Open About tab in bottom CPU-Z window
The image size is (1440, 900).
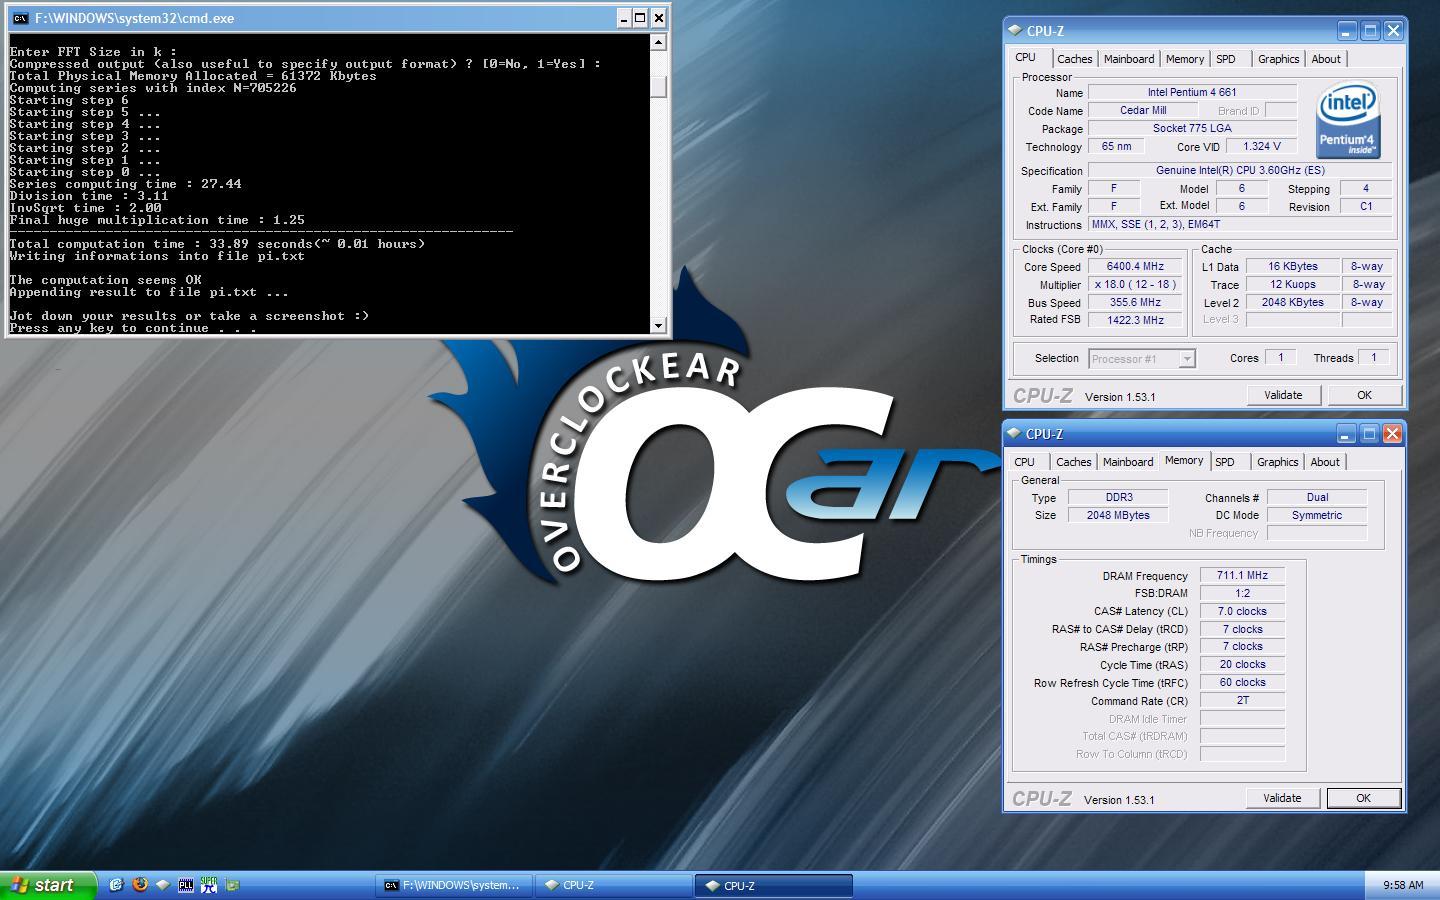(x=1325, y=462)
